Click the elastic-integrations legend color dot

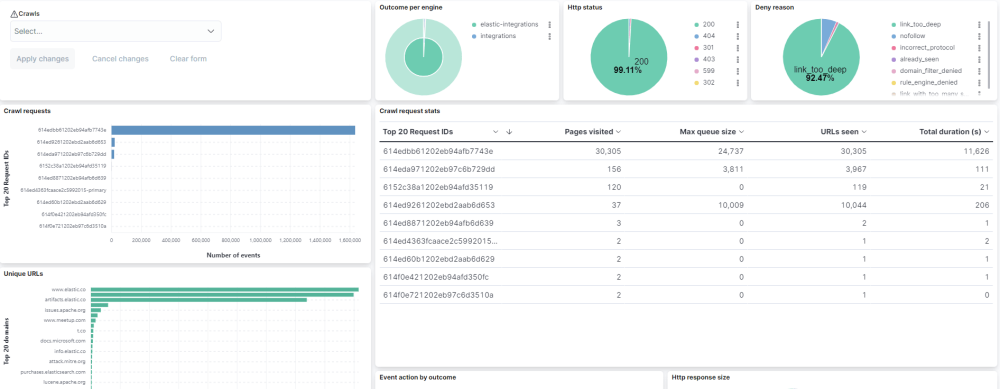pos(474,24)
